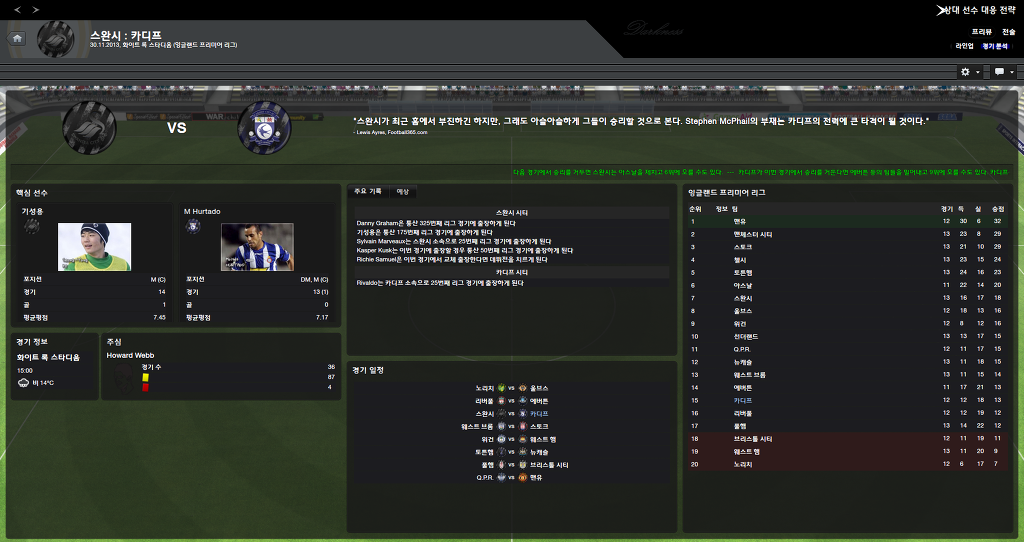Click the Rivaldo record line
The image size is (1024, 542).
click(x=440, y=283)
